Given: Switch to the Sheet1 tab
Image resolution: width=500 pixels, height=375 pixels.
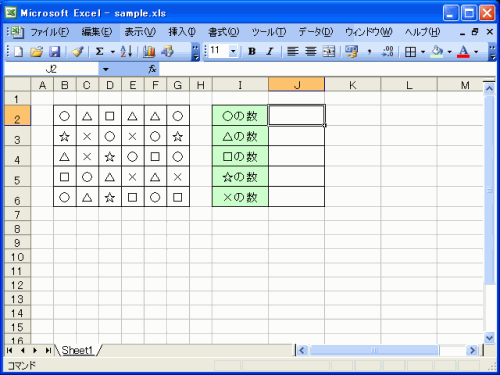Looking at the screenshot, I should point(77,350).
